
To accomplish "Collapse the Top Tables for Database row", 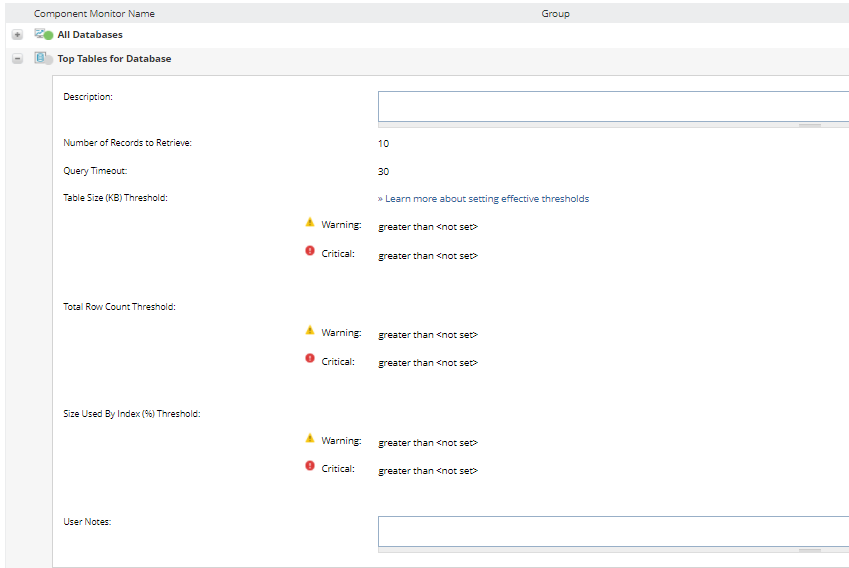I will 17,59.
